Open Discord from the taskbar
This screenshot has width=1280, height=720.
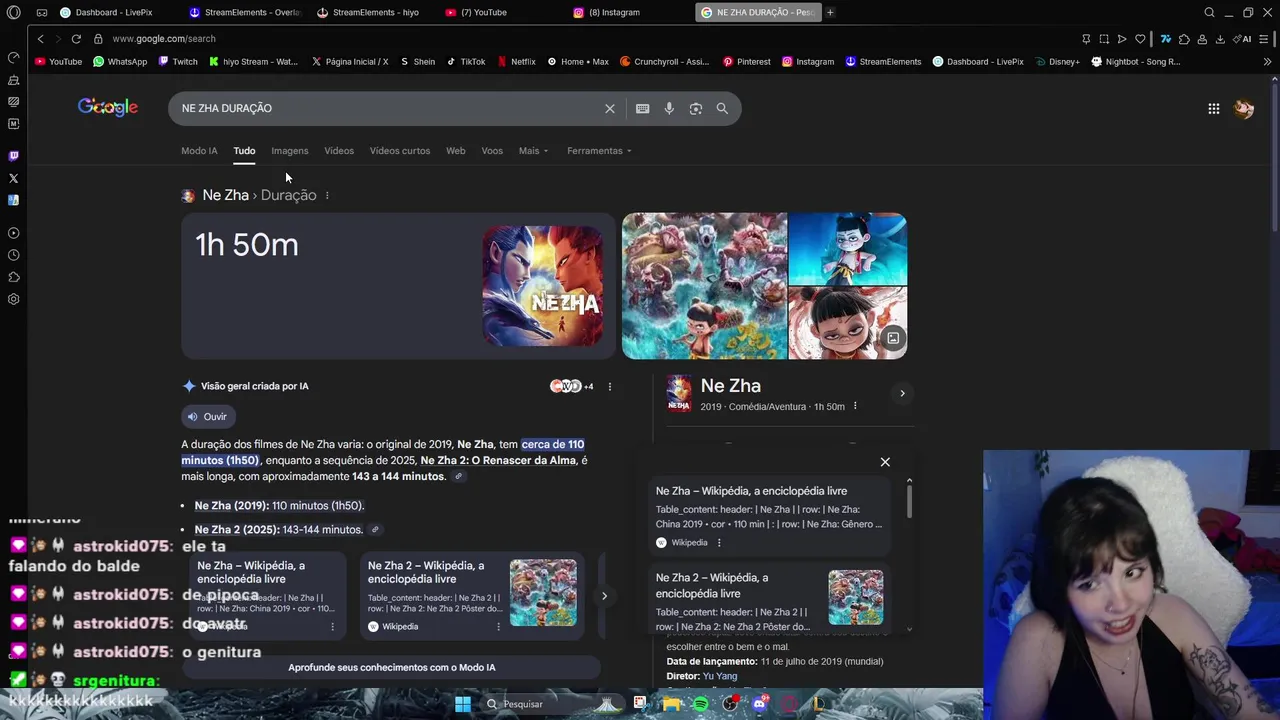pos(760,704)
